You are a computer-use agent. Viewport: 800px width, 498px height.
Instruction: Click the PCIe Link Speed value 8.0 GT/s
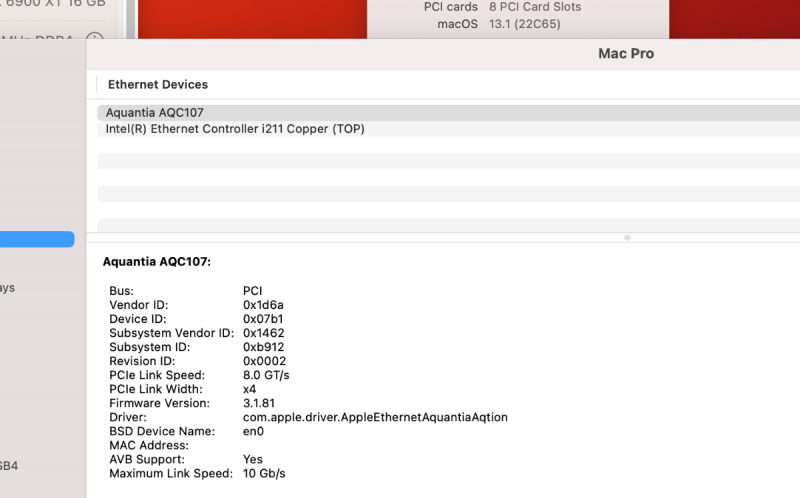[x=266, y=375]
